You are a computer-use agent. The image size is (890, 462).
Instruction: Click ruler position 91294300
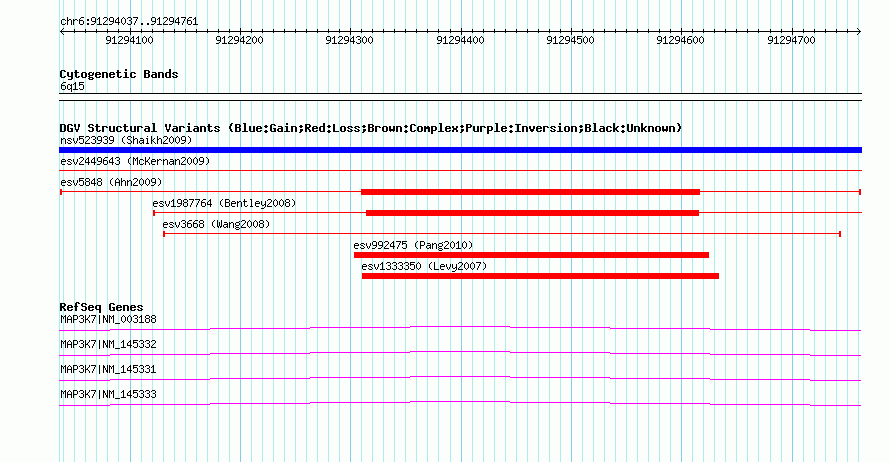click(x=350, y=40)
